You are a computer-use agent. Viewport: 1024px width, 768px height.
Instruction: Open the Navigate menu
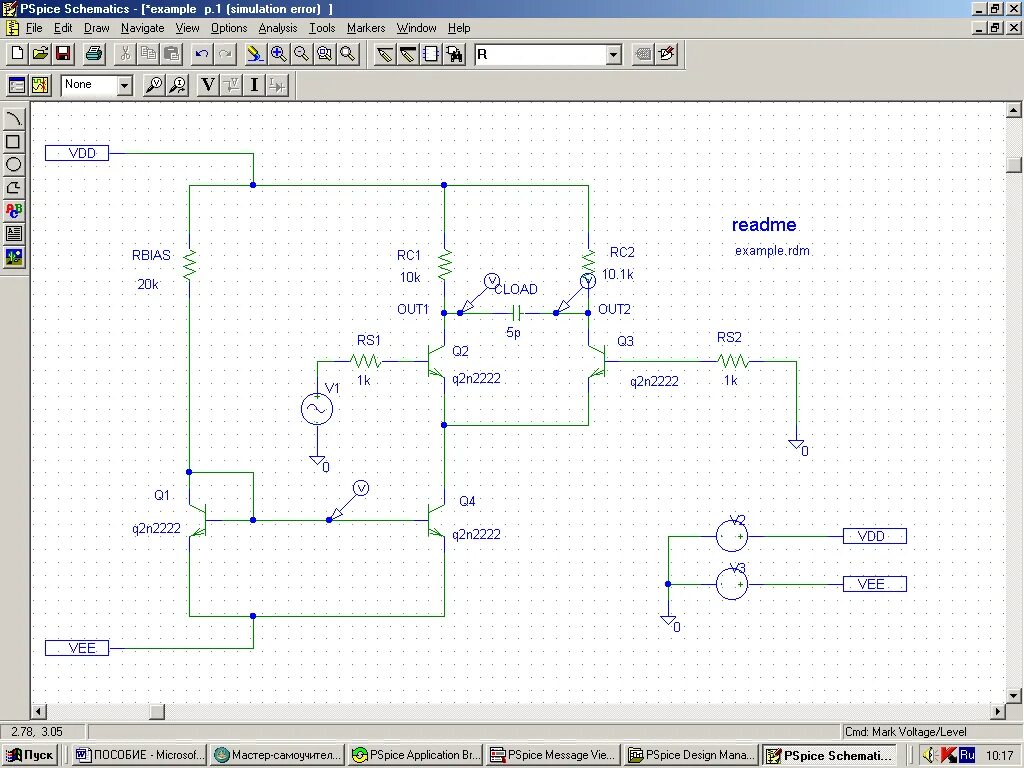[x=142, y=28]
